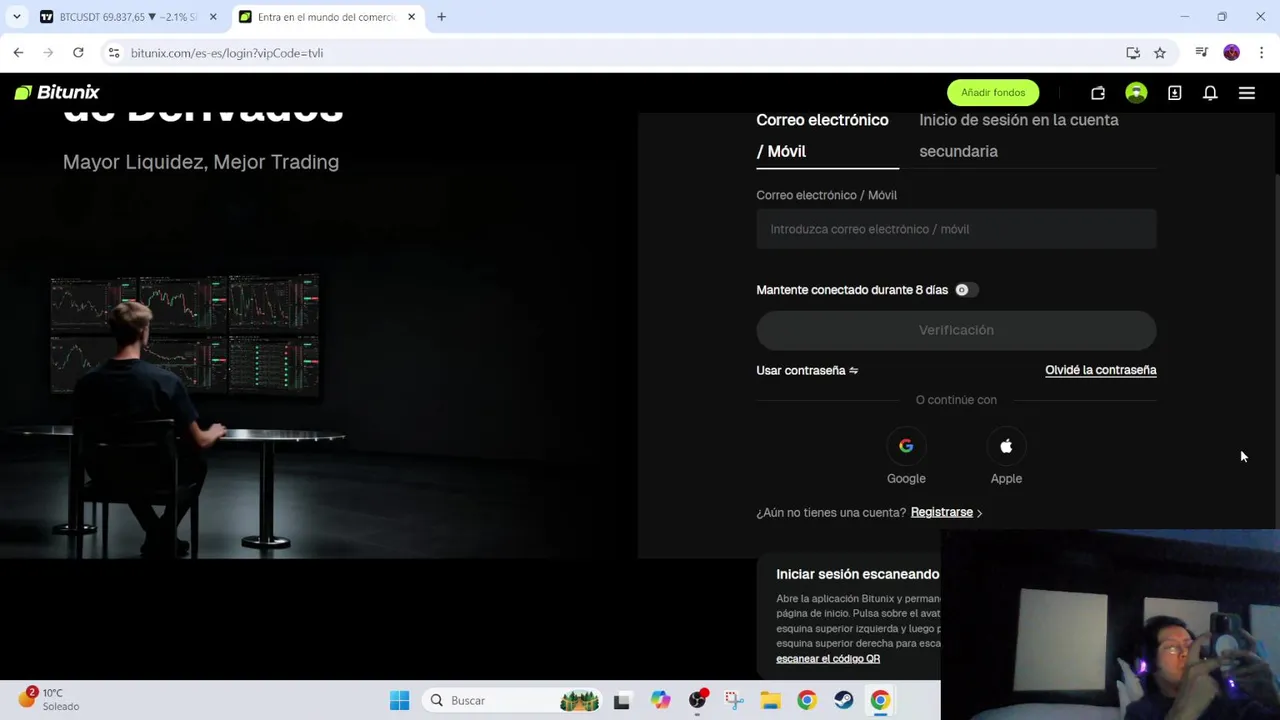Open the Bitunix wallet icon

point(1098,93)
